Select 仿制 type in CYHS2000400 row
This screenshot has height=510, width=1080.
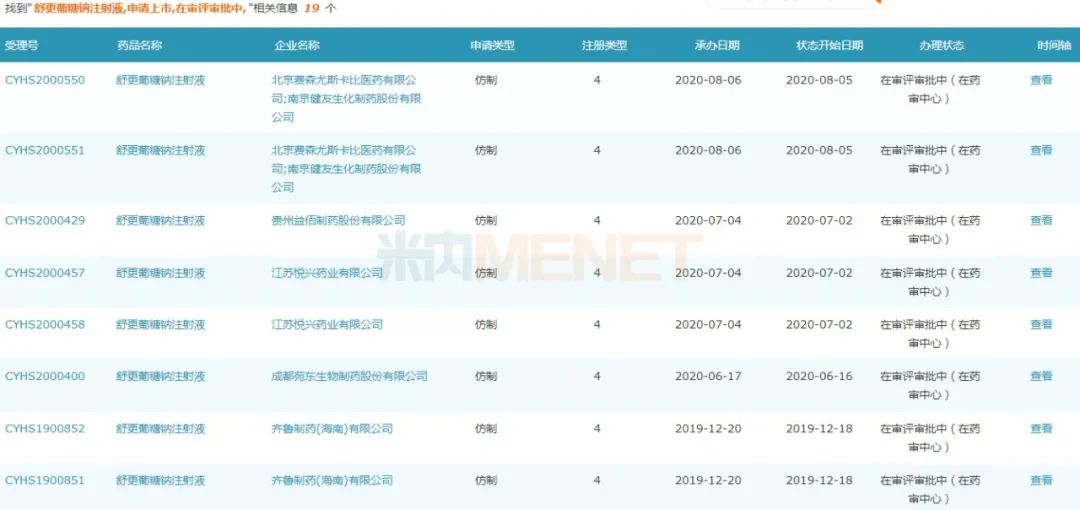coord(486,376)
